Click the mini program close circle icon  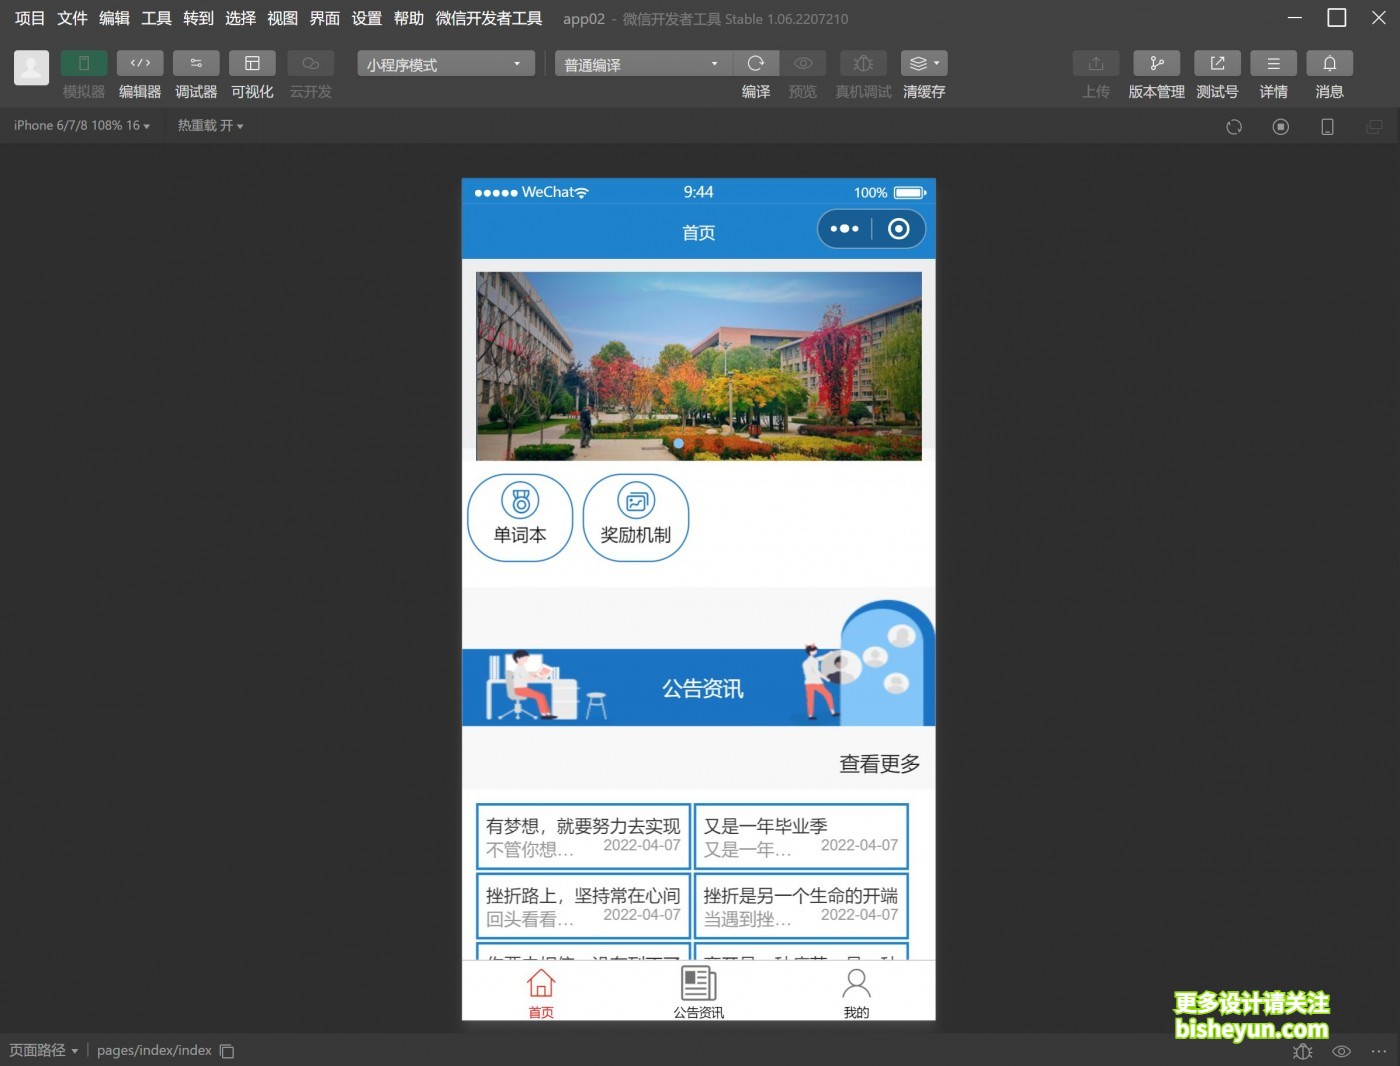click(x=898, y=229)
